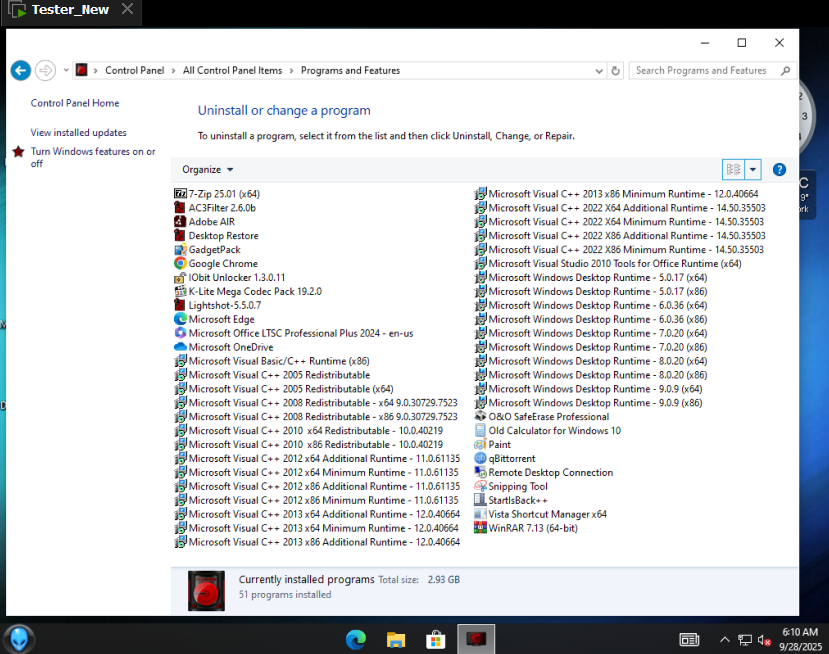Image resolution: width=829 pixels, height=654 pixels.
Task: Click the K-Lite Mega Codec Pack icon
Action: [x=180, y=291]
